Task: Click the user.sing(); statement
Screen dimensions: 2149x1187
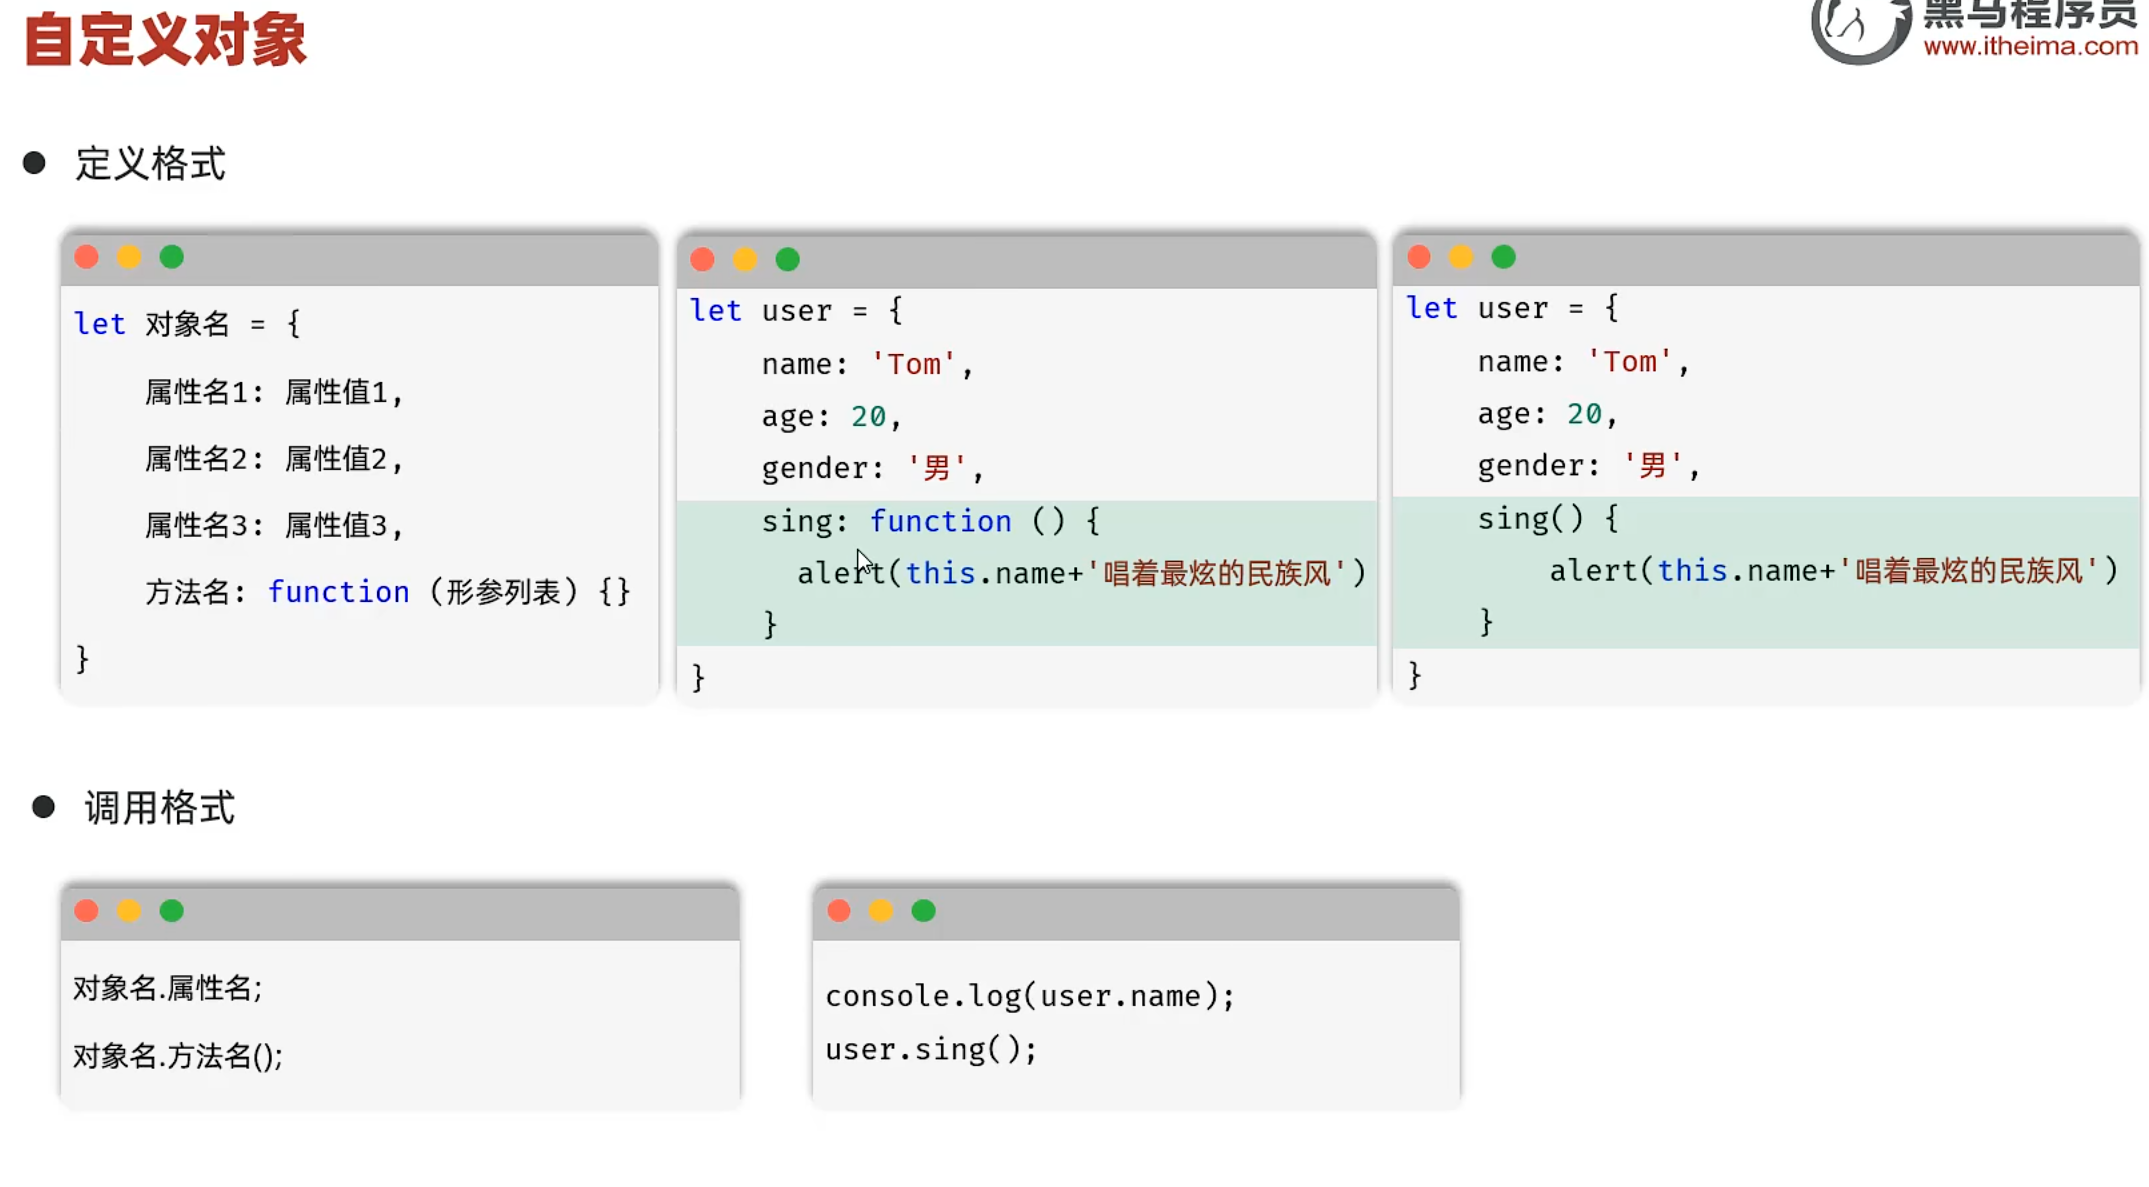Action: pos(931,1049)
